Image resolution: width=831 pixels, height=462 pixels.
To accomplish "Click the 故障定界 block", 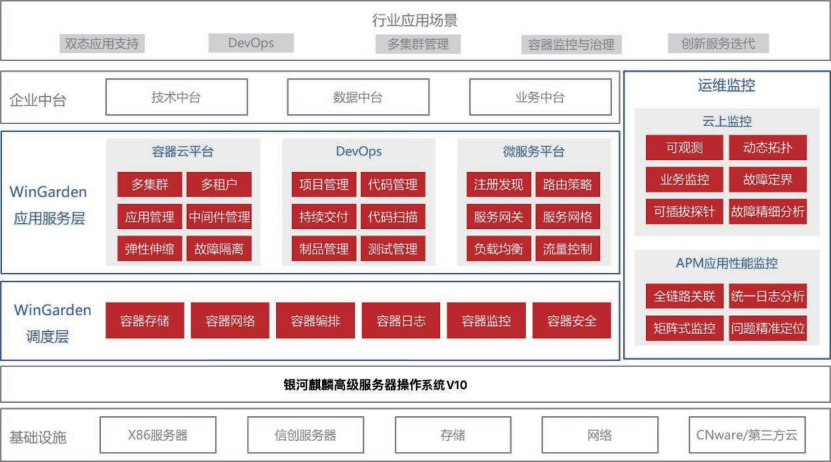I will (x=768, y=180).
